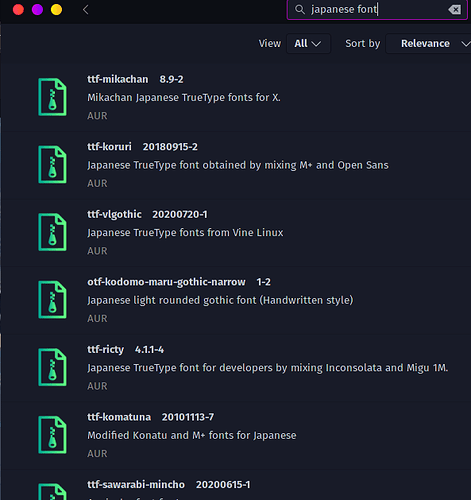Click the search magnifier icon
This screenshot has width=471, height=500.
300,9
